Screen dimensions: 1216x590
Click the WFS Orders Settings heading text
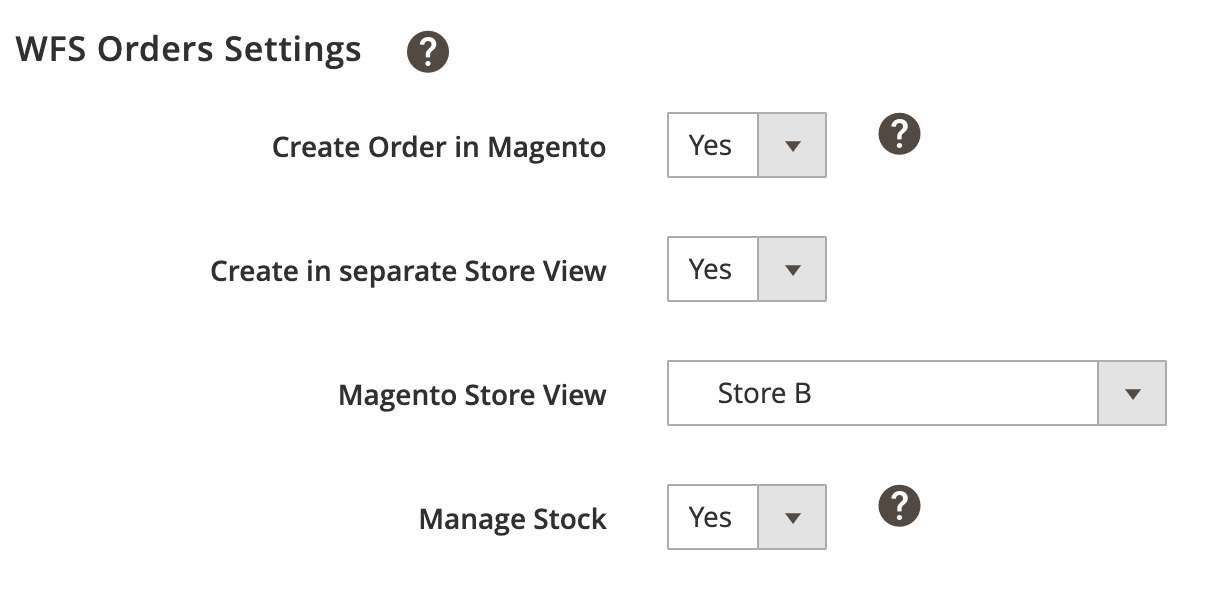tap(188, 49)
